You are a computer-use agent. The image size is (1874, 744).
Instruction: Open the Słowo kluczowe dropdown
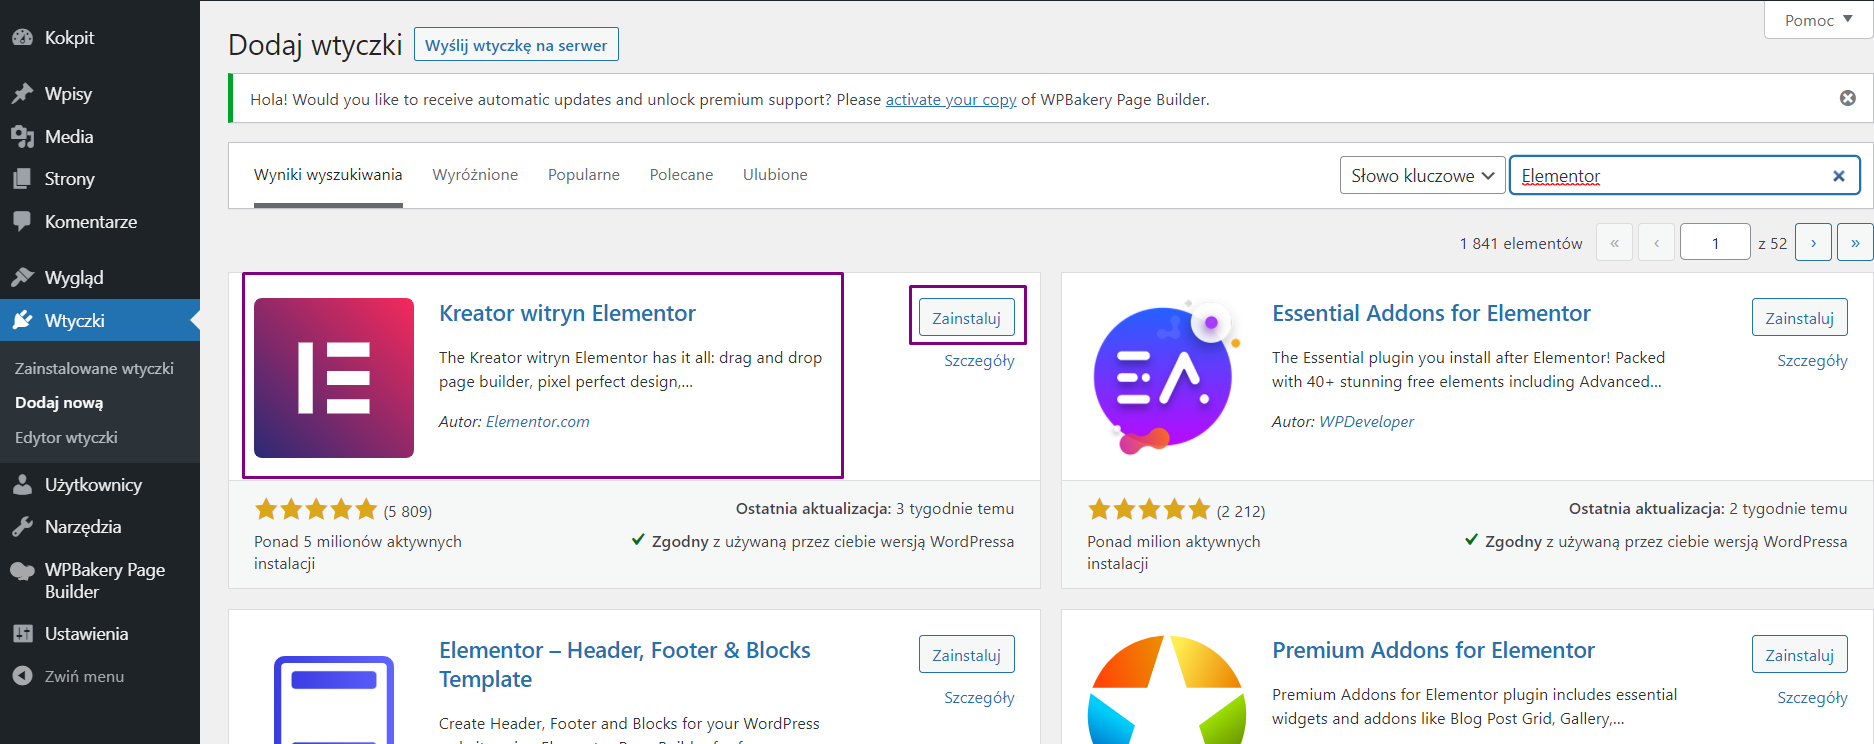click(1422, 176)
